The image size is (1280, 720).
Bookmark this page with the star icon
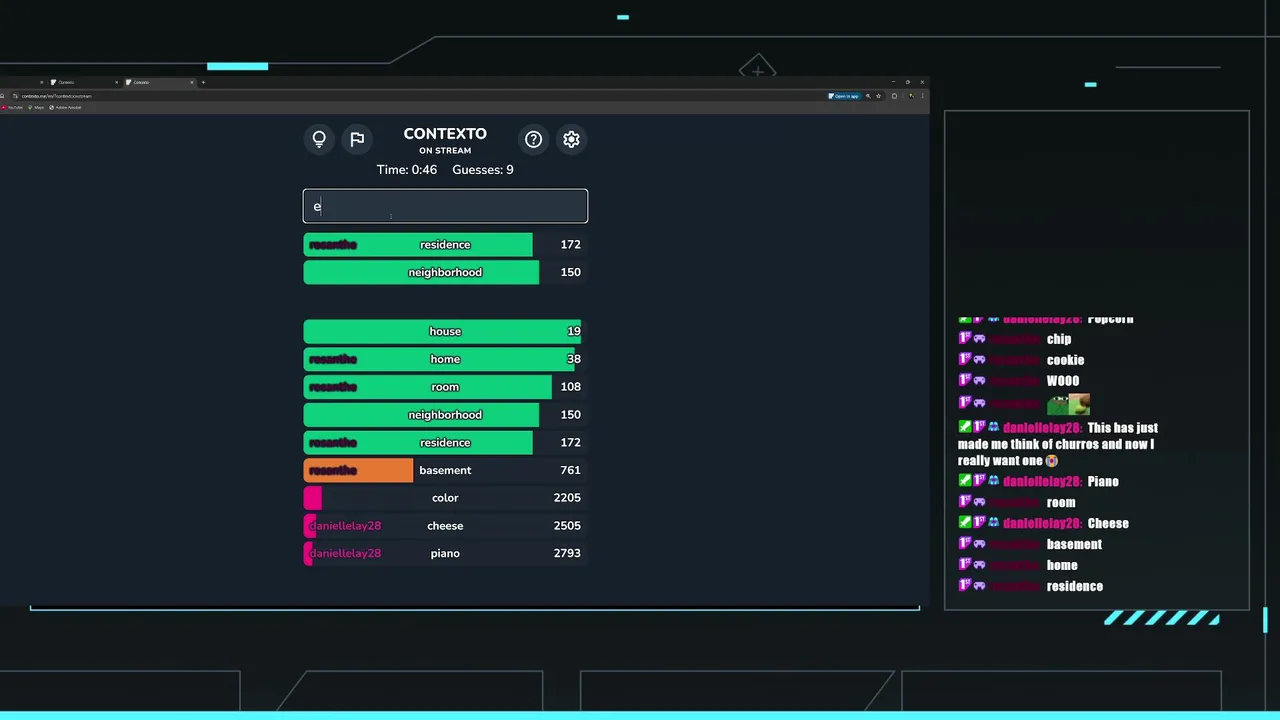coord(879,96)
